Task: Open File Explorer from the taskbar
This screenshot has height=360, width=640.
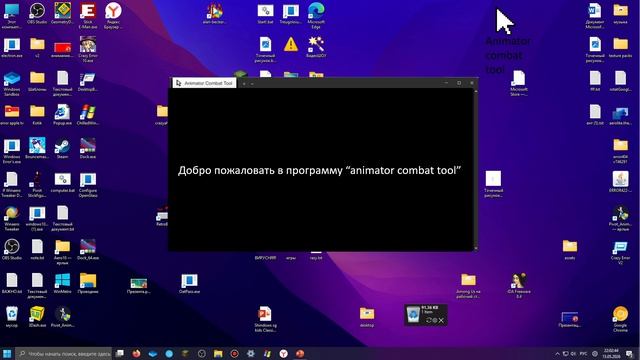Action: point(218,353)
